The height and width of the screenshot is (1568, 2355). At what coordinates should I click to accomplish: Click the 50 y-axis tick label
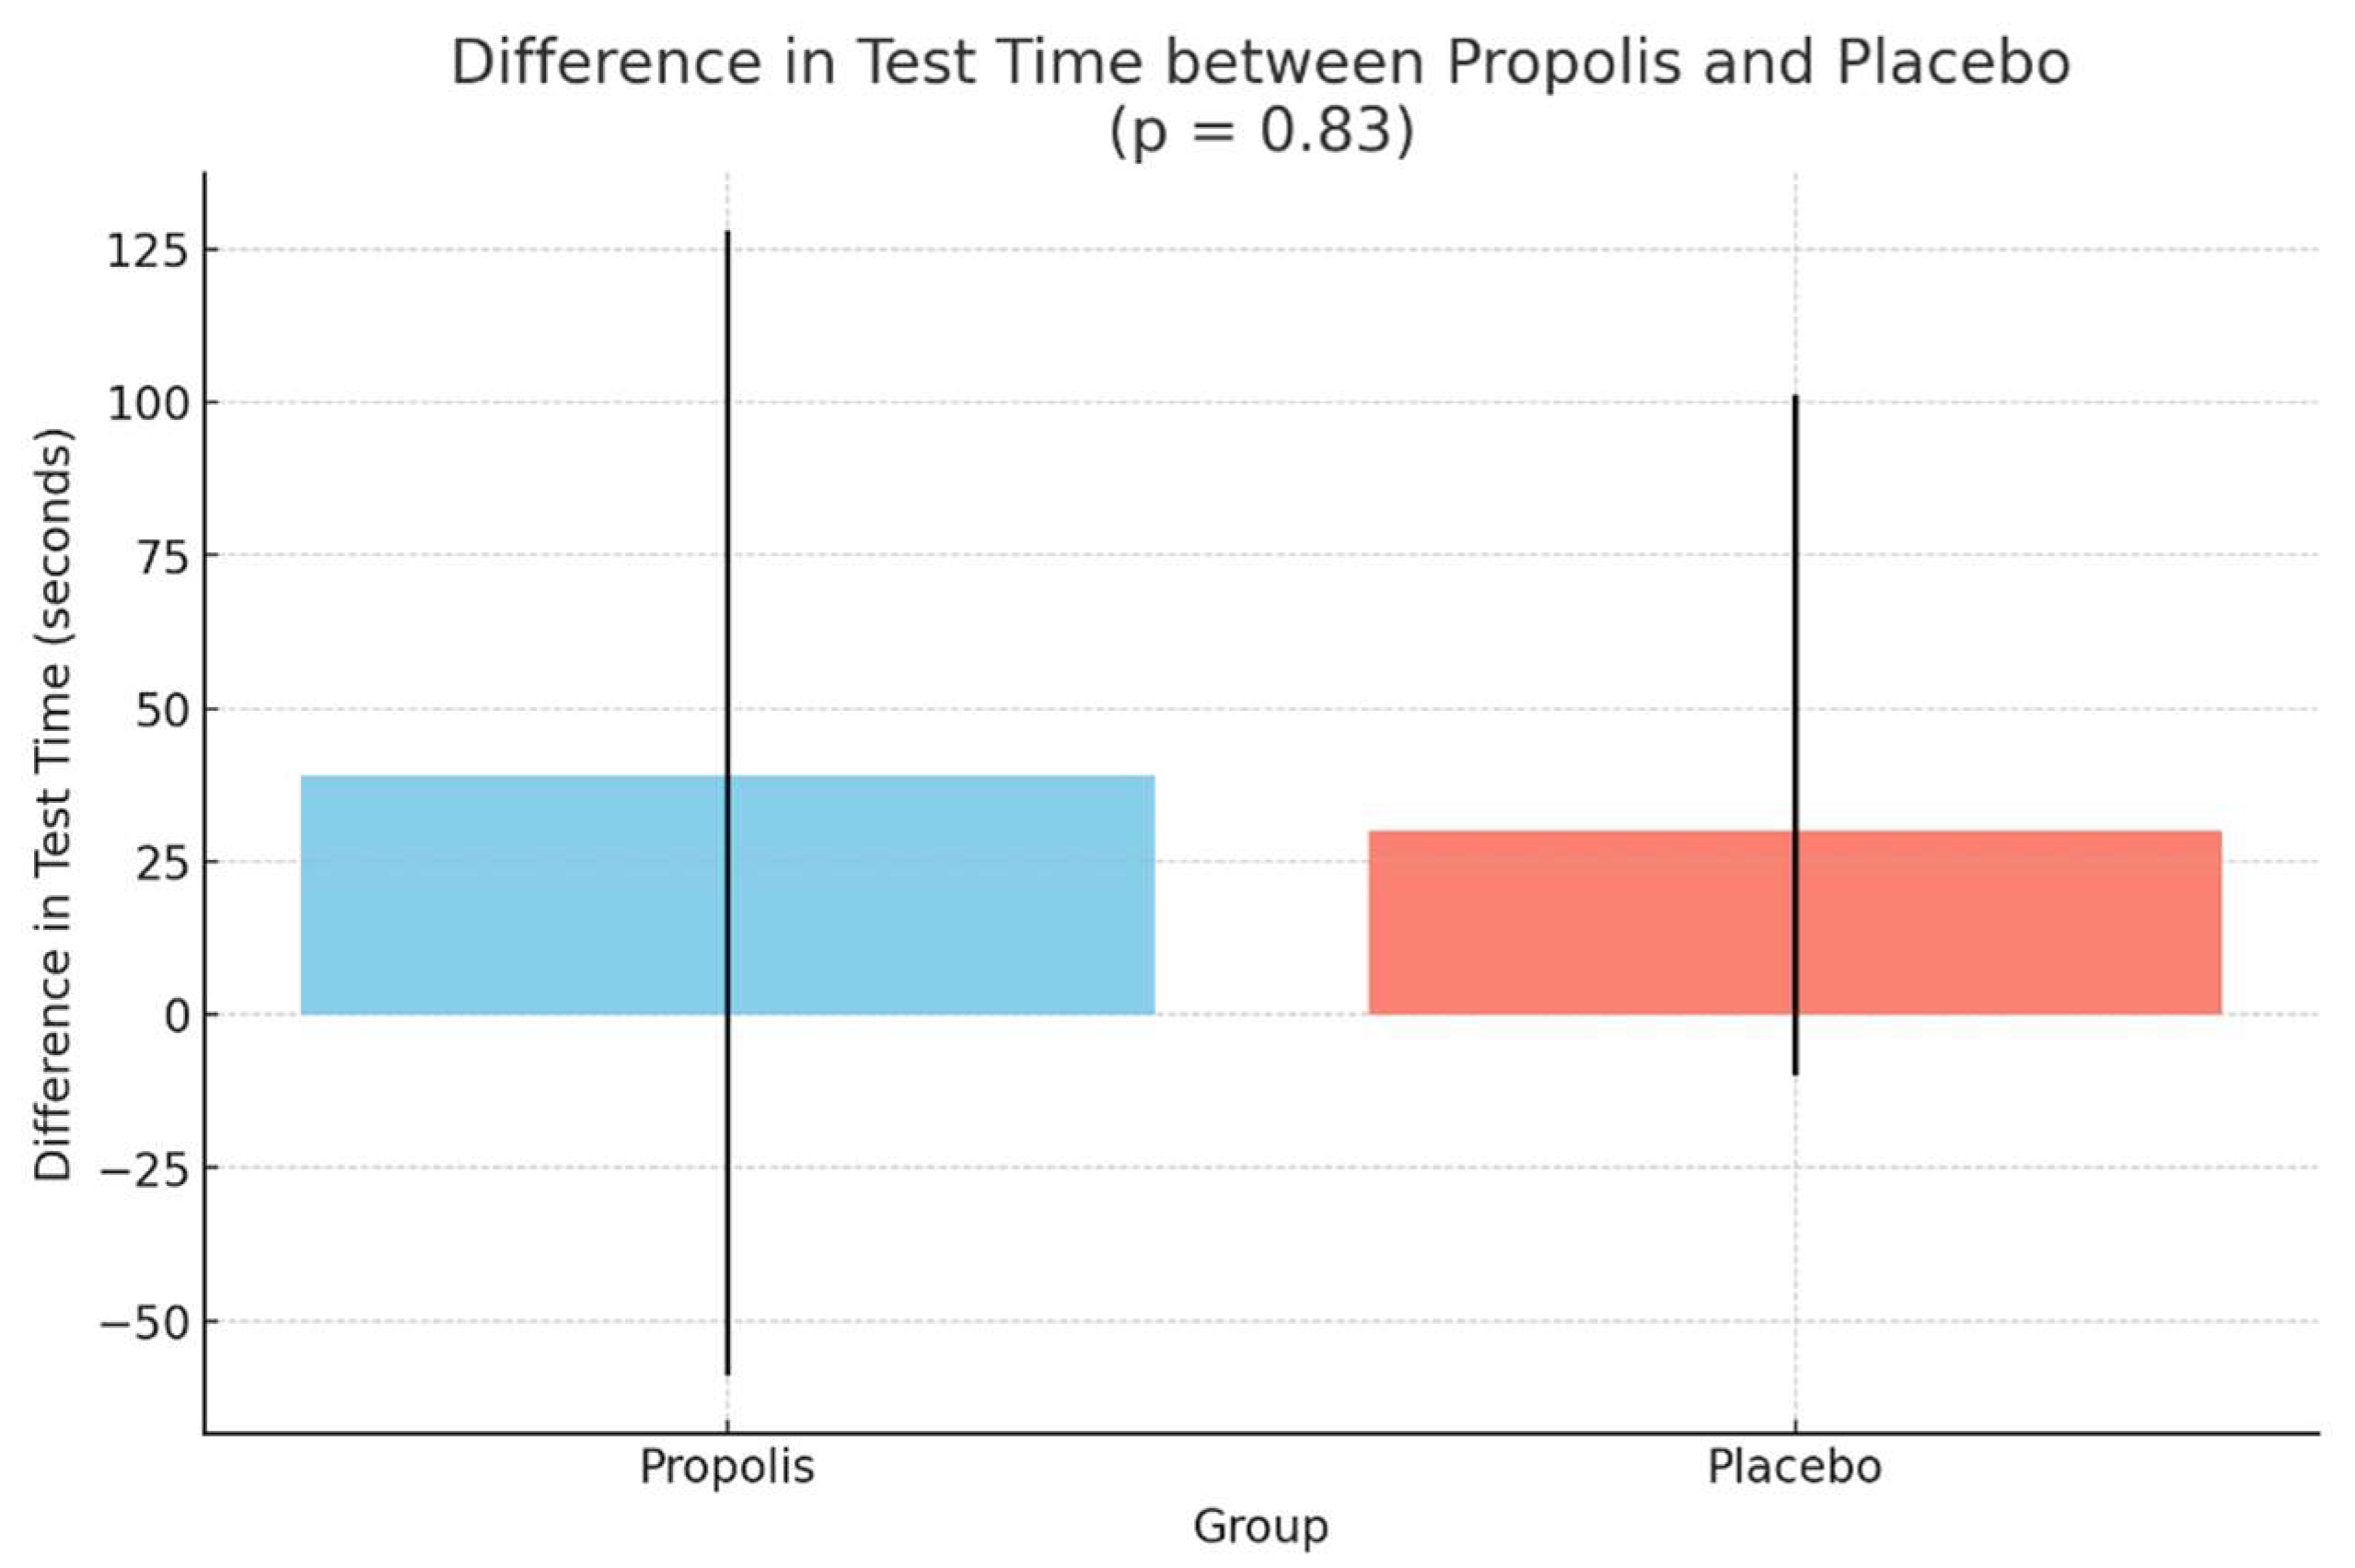162,710
